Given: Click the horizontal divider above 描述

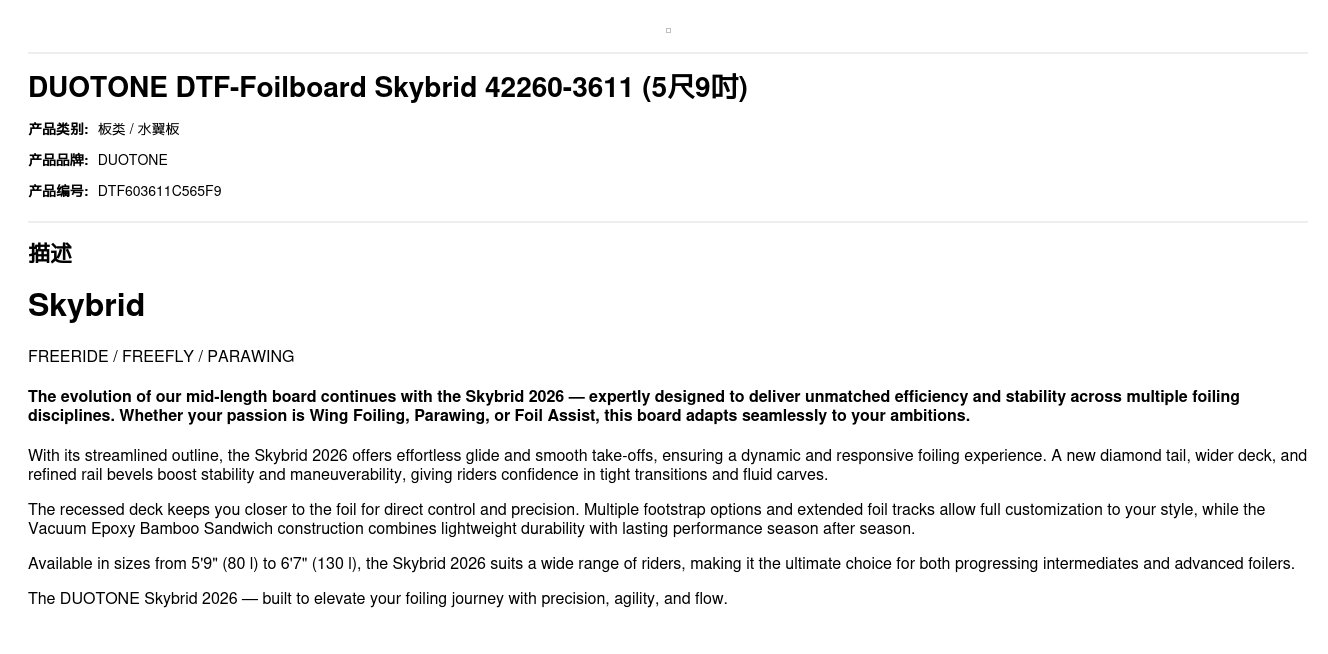Looking at the screenshot, I should [668, 222].
